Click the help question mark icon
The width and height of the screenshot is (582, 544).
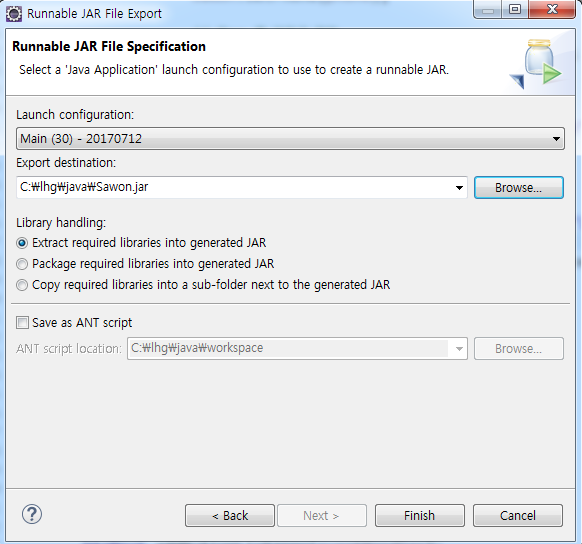pyautogui.click(x=32, y=514)
